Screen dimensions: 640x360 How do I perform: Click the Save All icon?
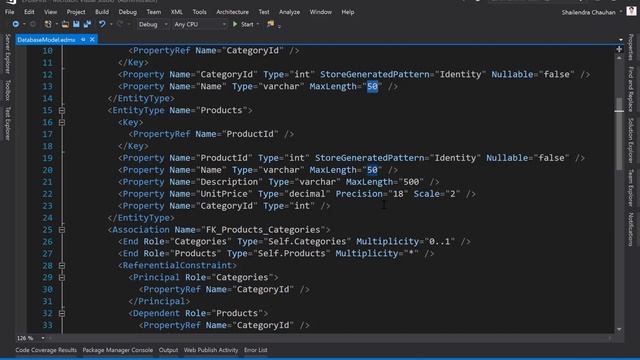(x=87, y=24)
